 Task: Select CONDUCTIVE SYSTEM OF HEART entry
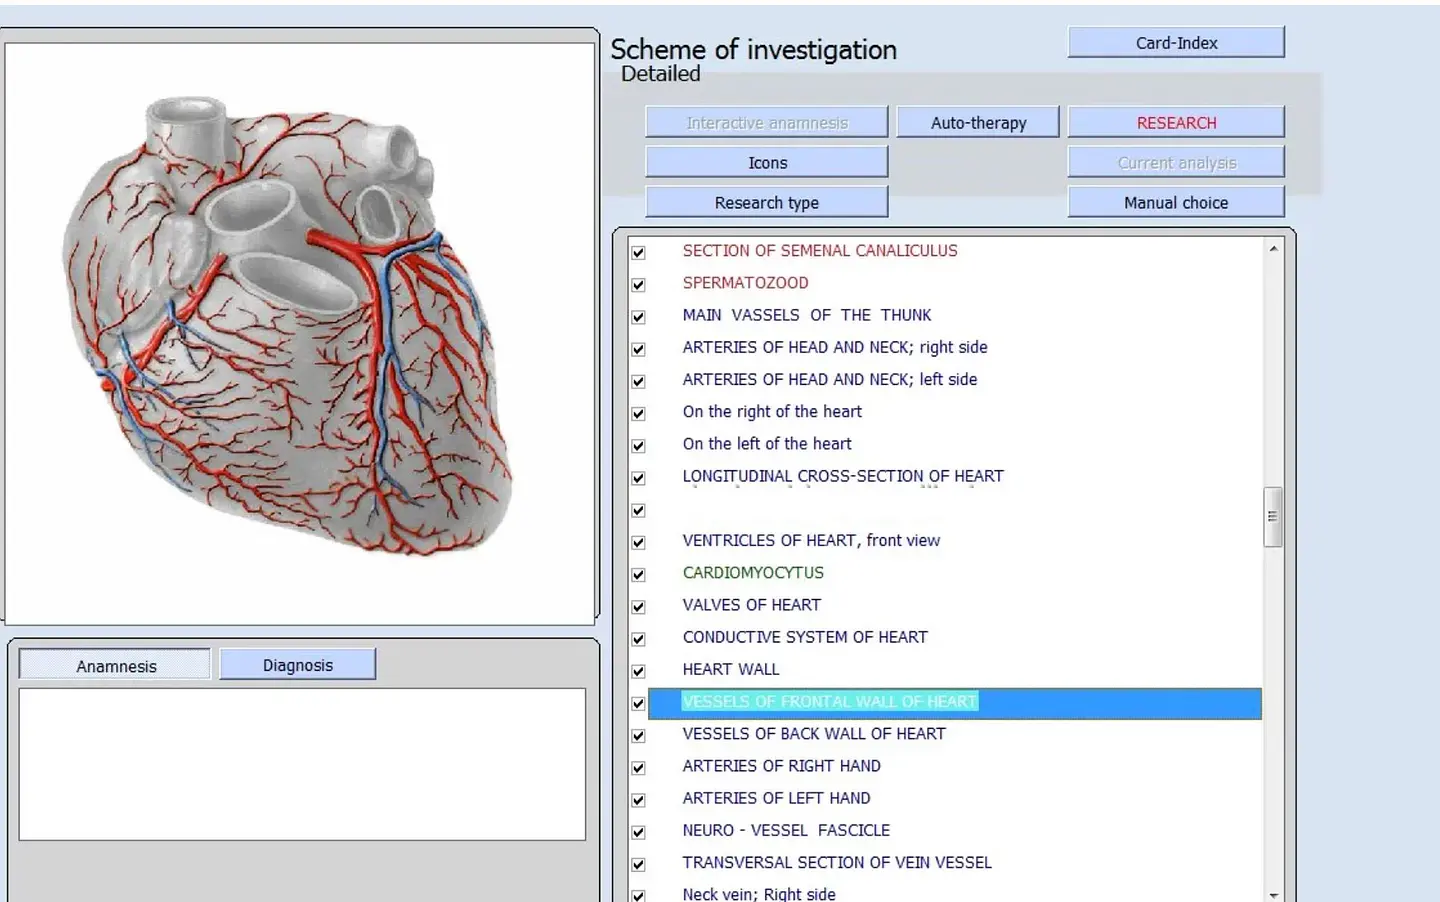point(805,637)
